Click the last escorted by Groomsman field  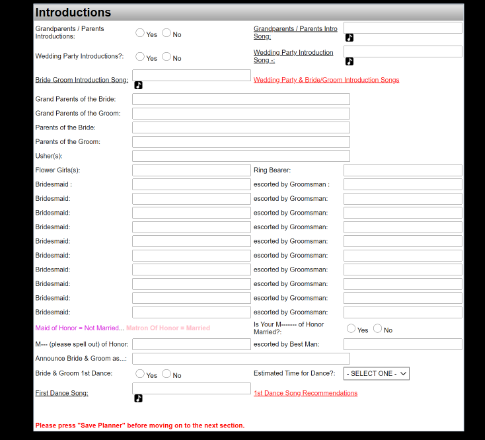403,312
